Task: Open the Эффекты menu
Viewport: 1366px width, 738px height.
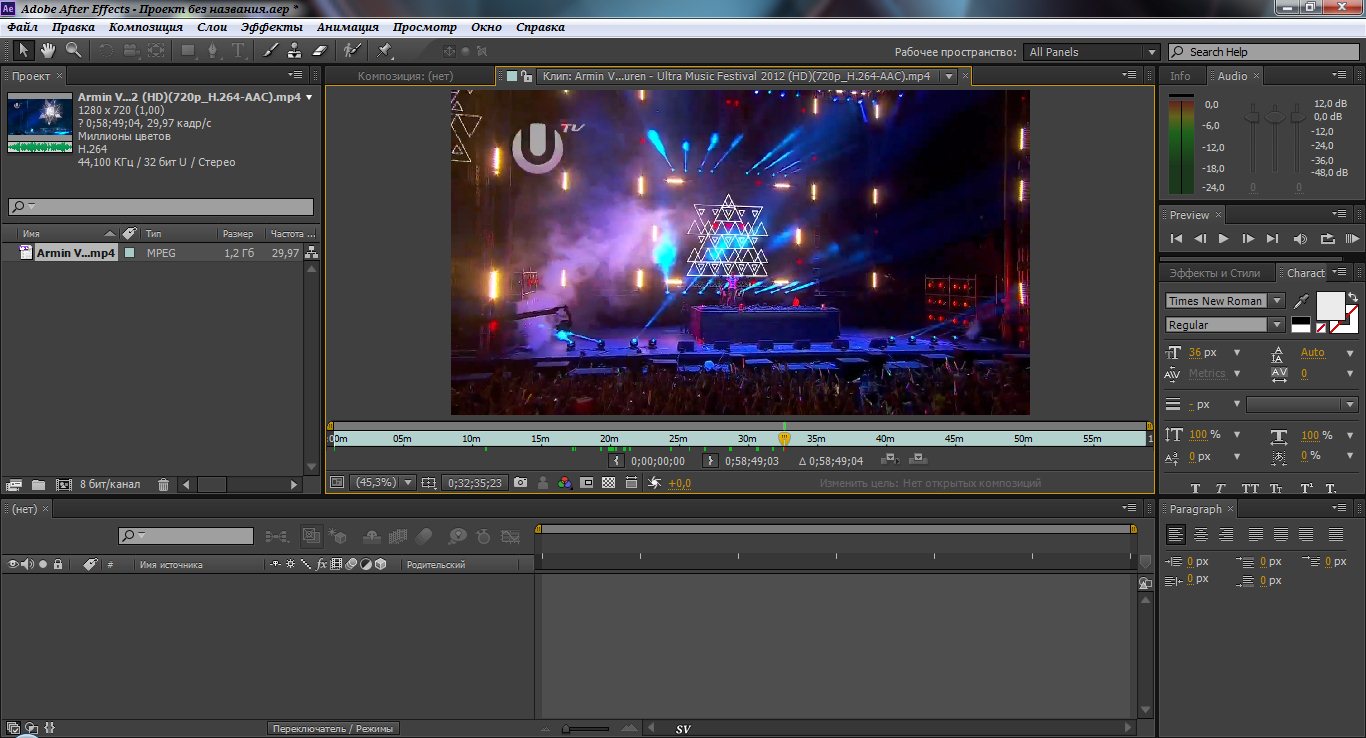Action: tap(273, 27)
